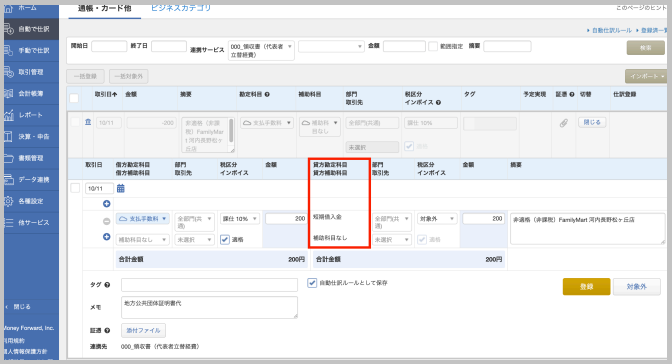The width and height of the screenshot is (672, 364).
Task: Tick the checkbox left of the bank icon
Action: [75, 122]
